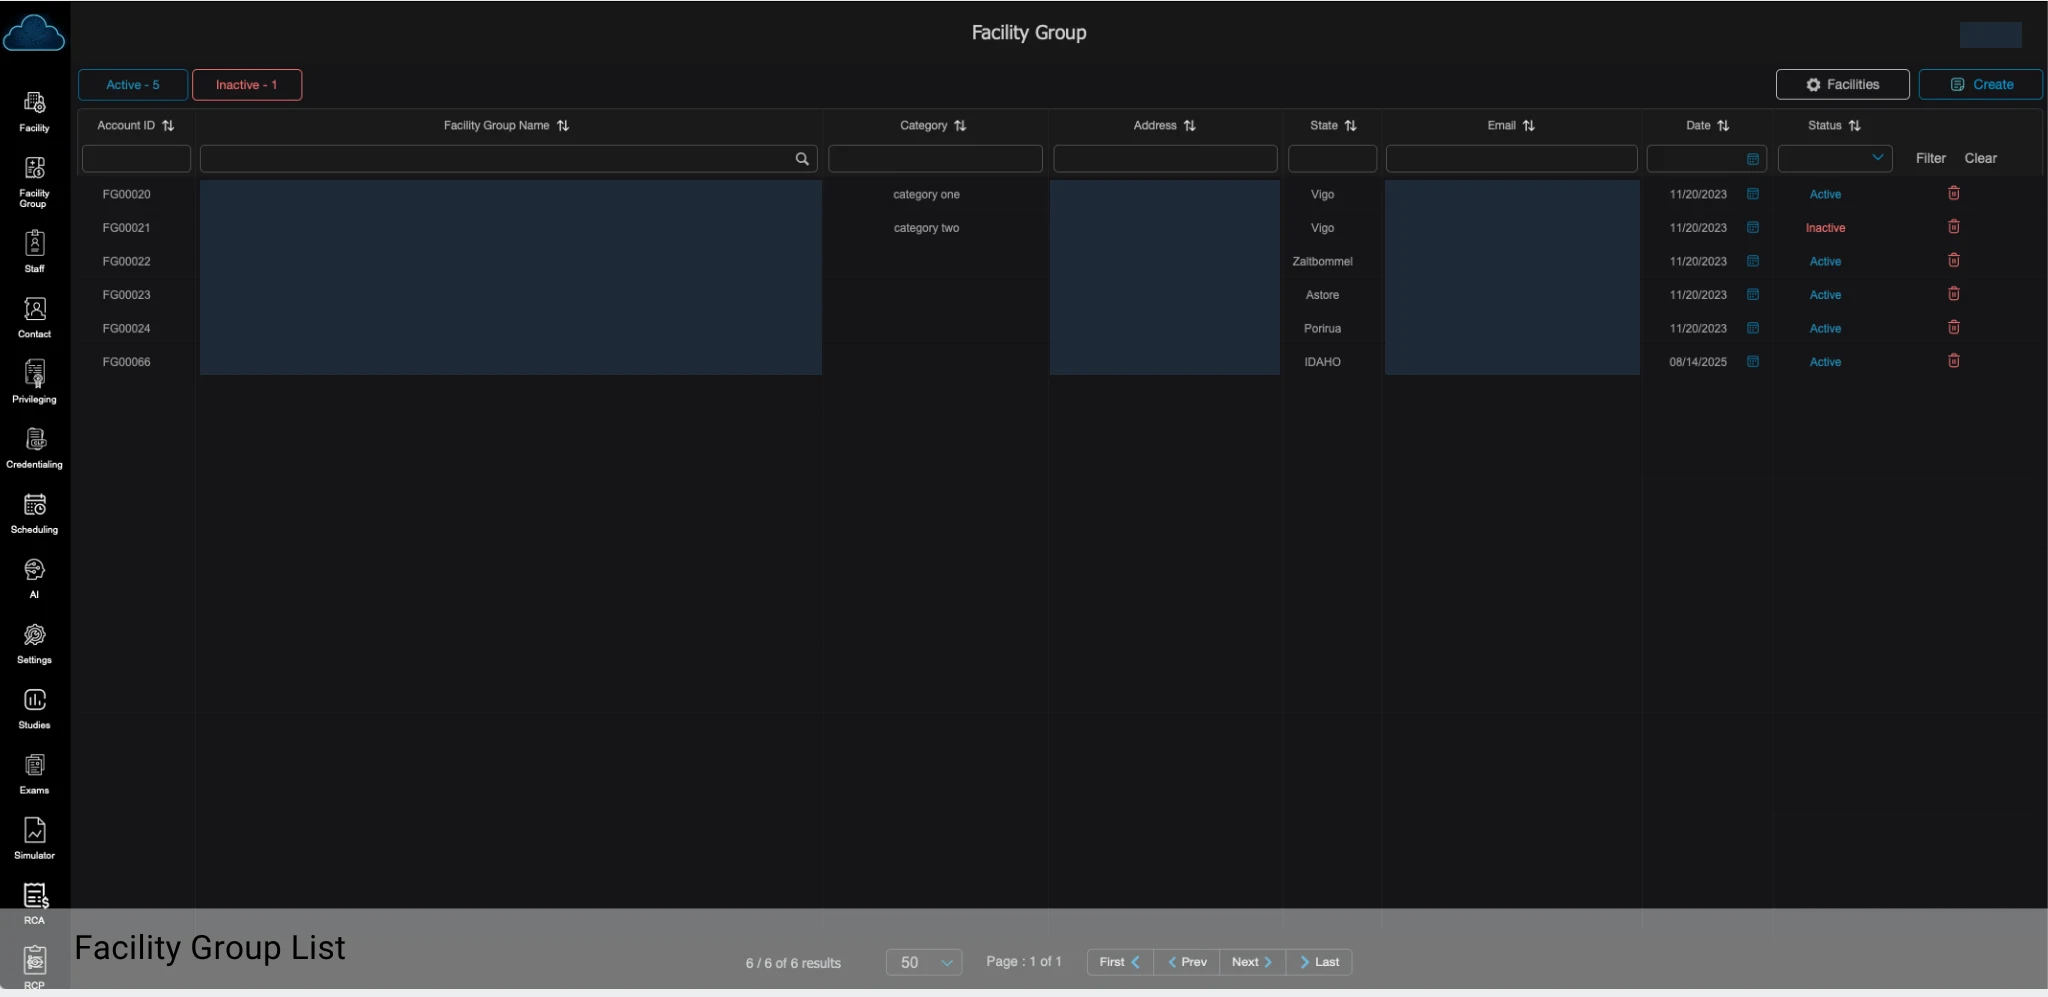Screen dimensions: 2048x997
Task: Open the Contact sidebar section
Action: pos(34,318)
